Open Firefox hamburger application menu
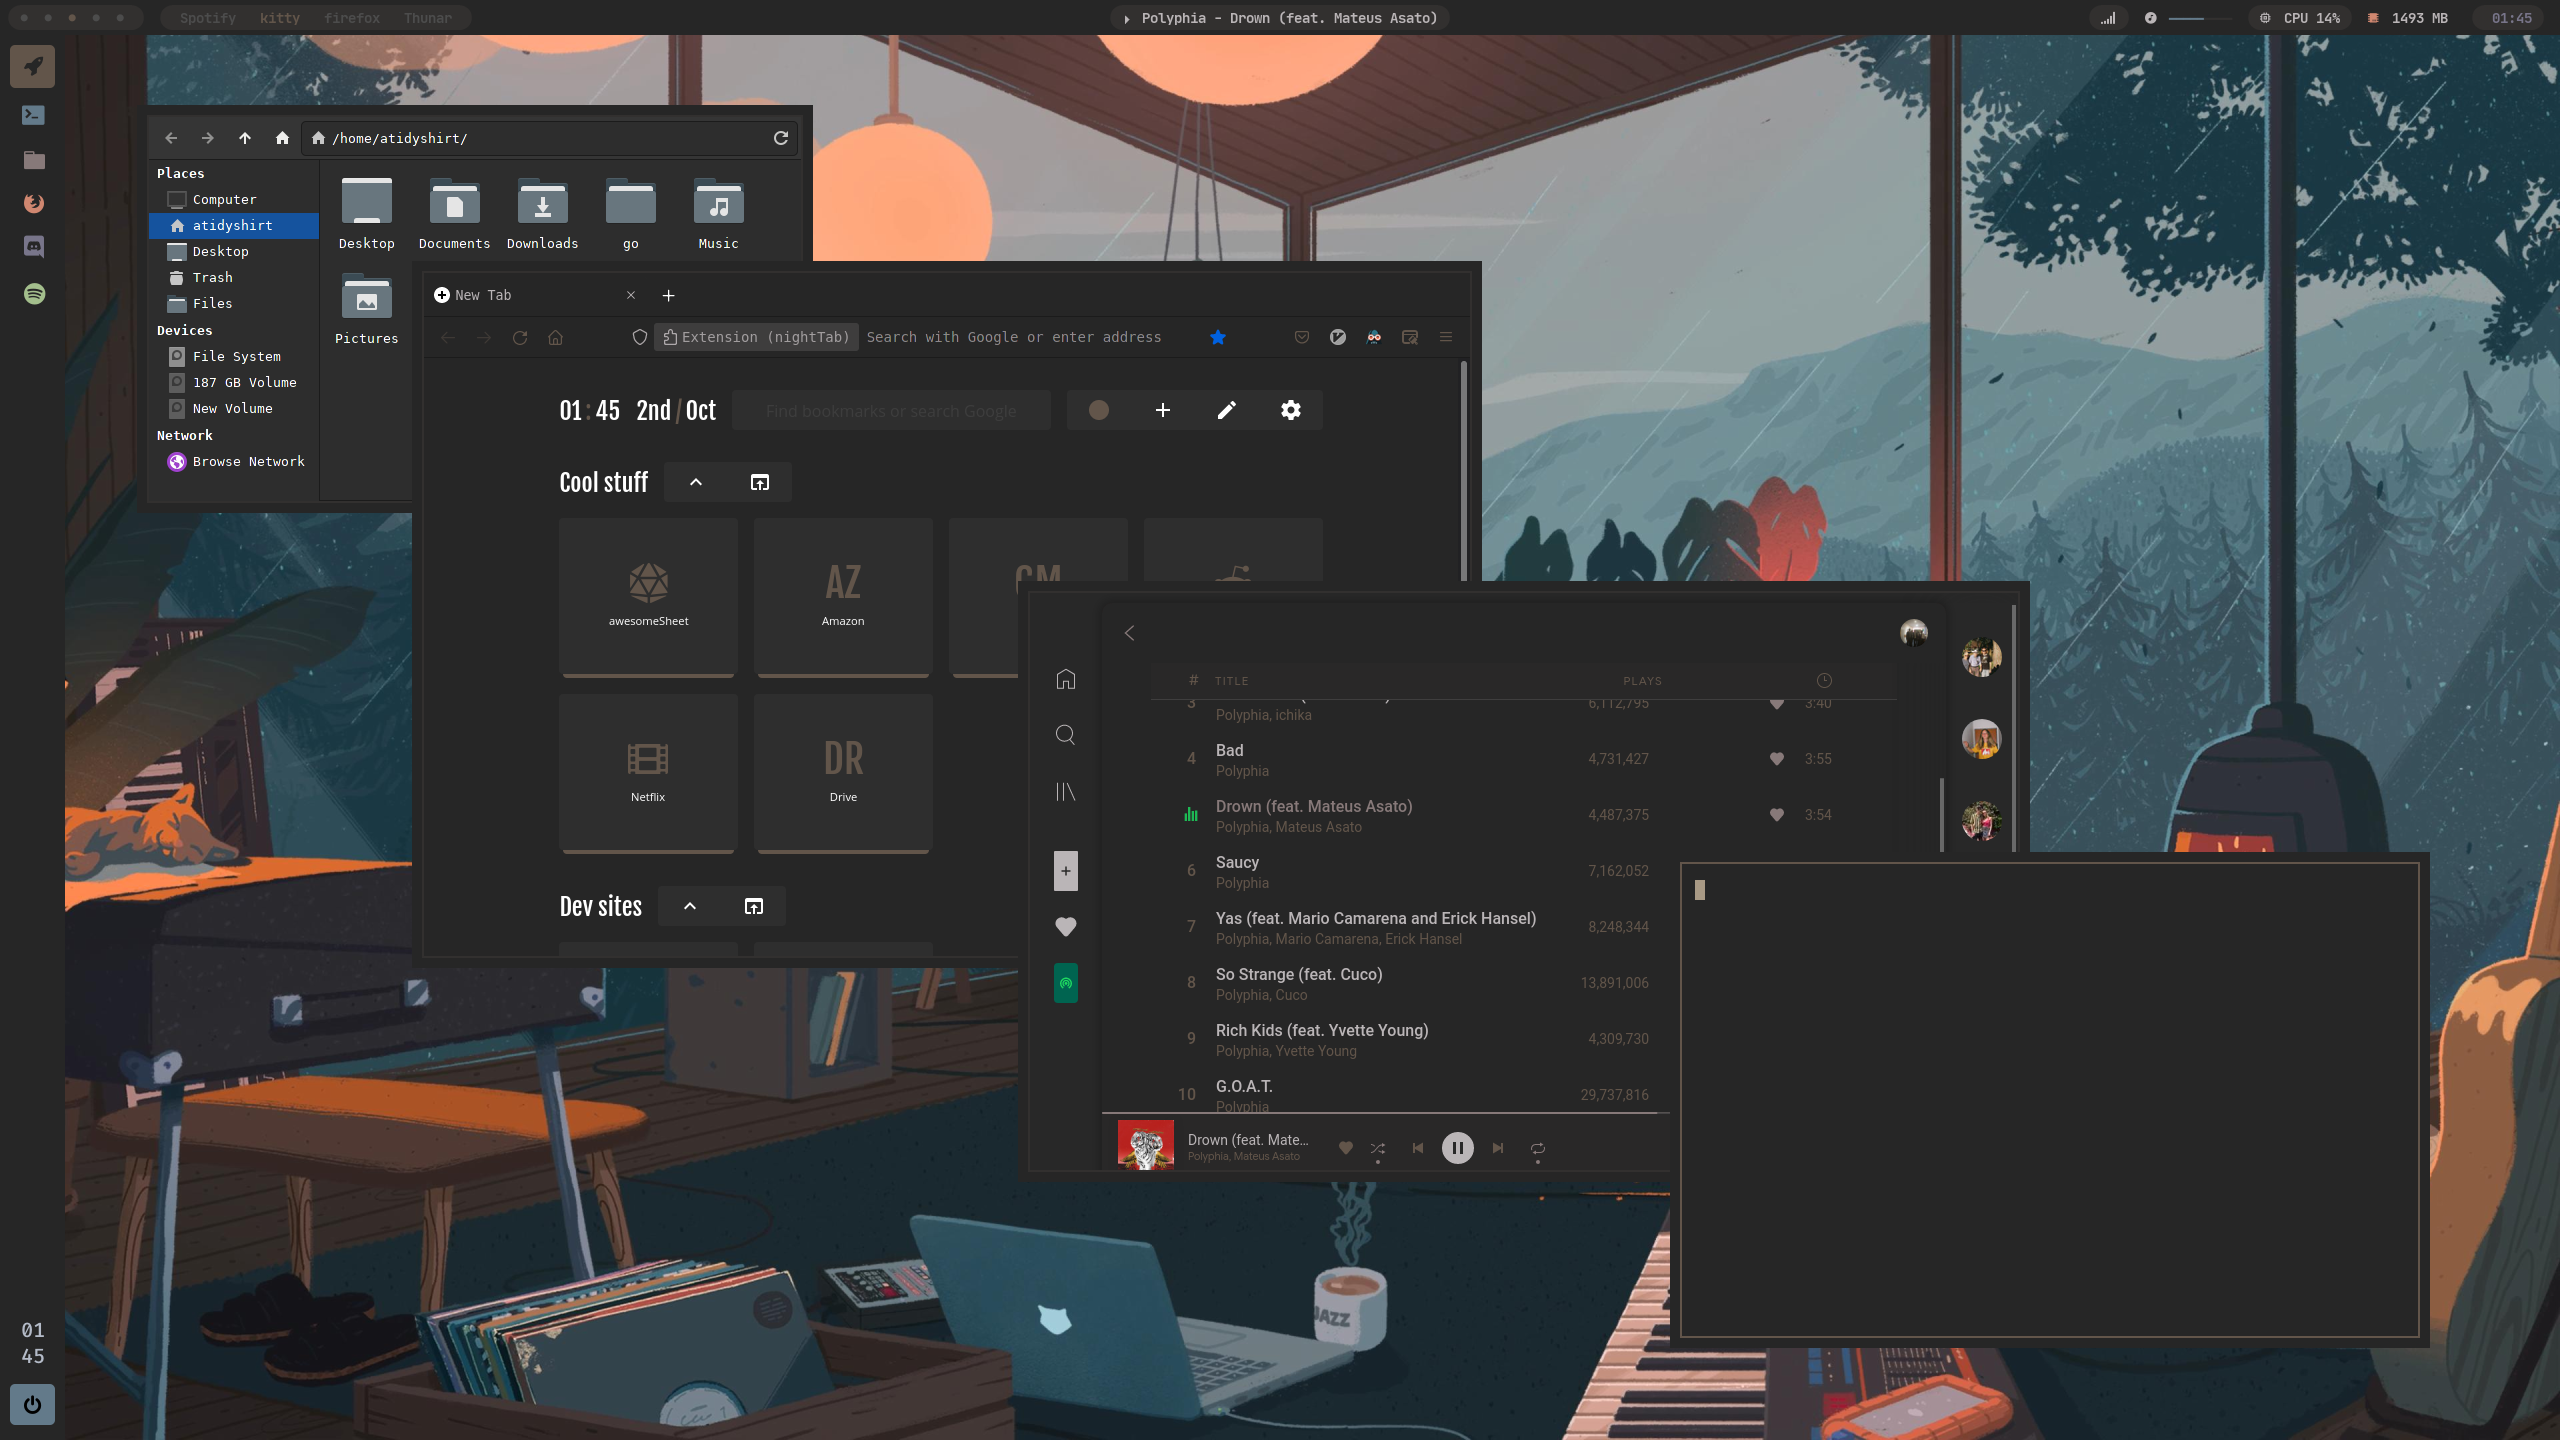 coord(1445,337)
